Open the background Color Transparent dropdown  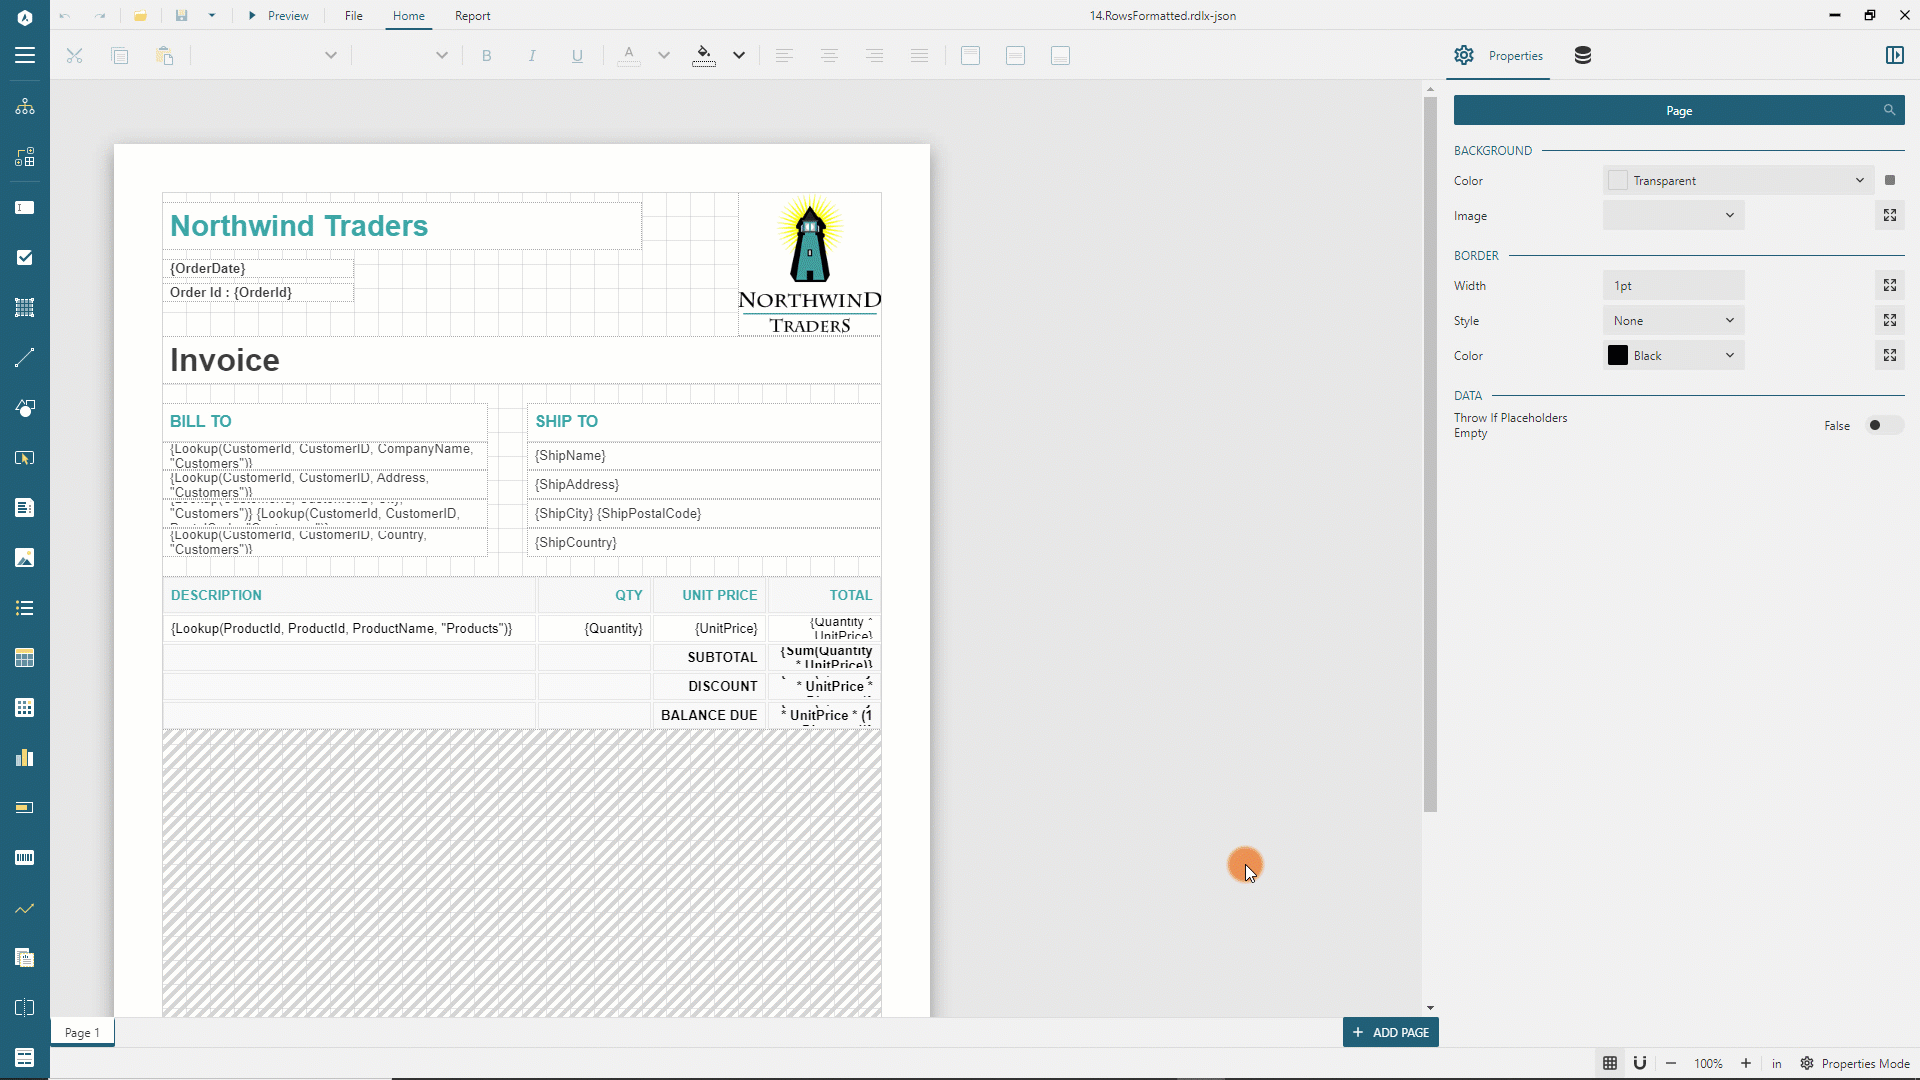coord(1738,181)
